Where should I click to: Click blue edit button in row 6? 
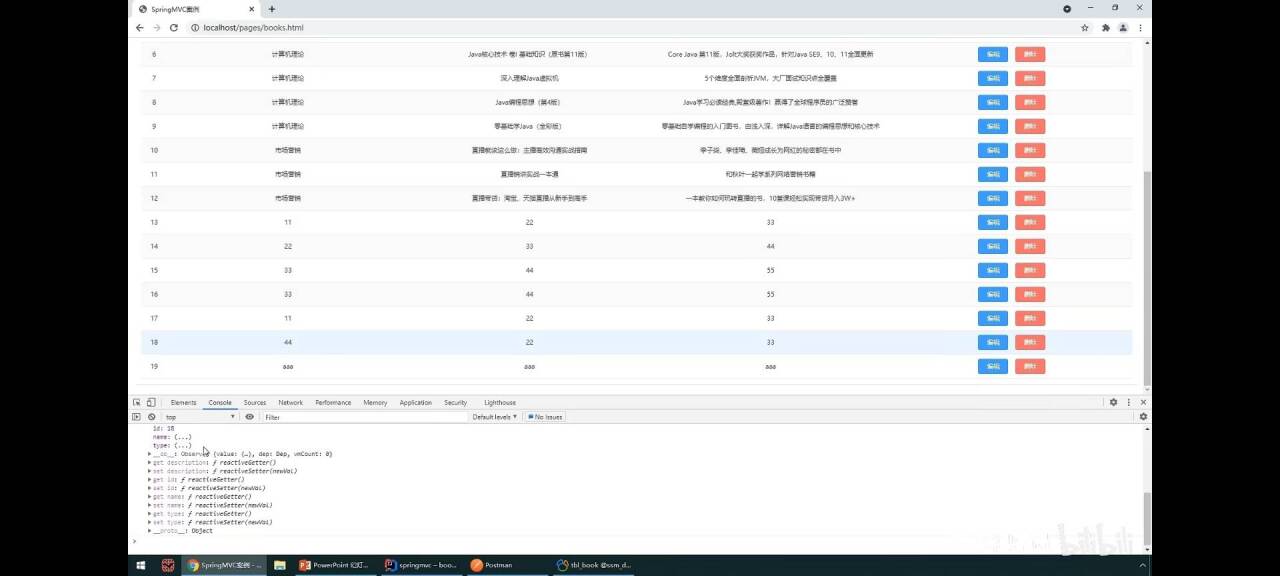tap(993, 54)
